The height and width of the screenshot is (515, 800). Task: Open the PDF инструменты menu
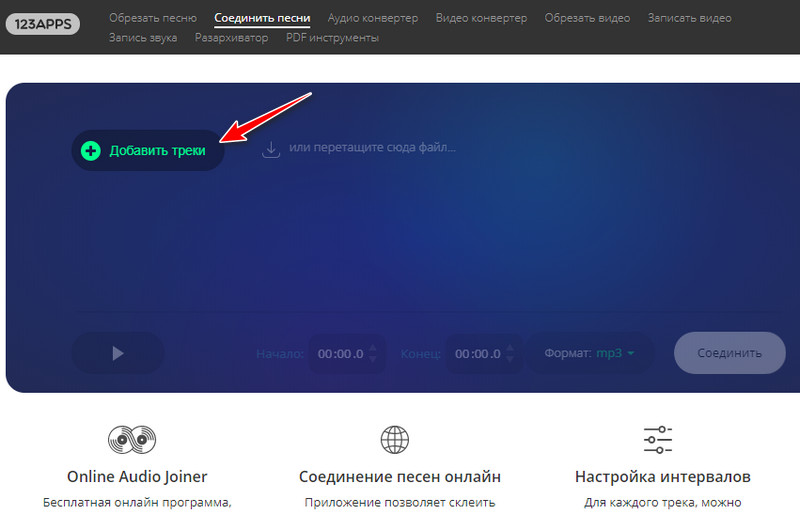pos(332,38)
